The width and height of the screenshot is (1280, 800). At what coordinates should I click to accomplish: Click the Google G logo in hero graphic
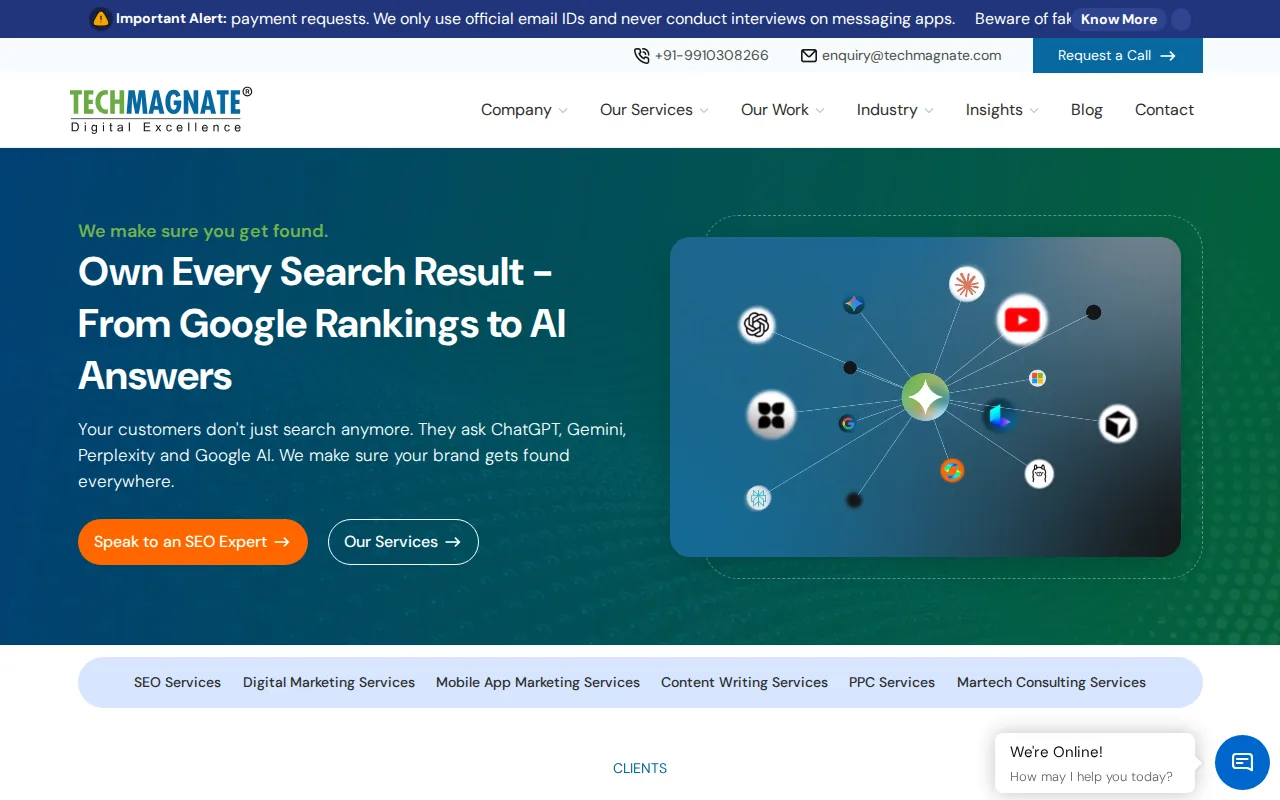(847, 423)
